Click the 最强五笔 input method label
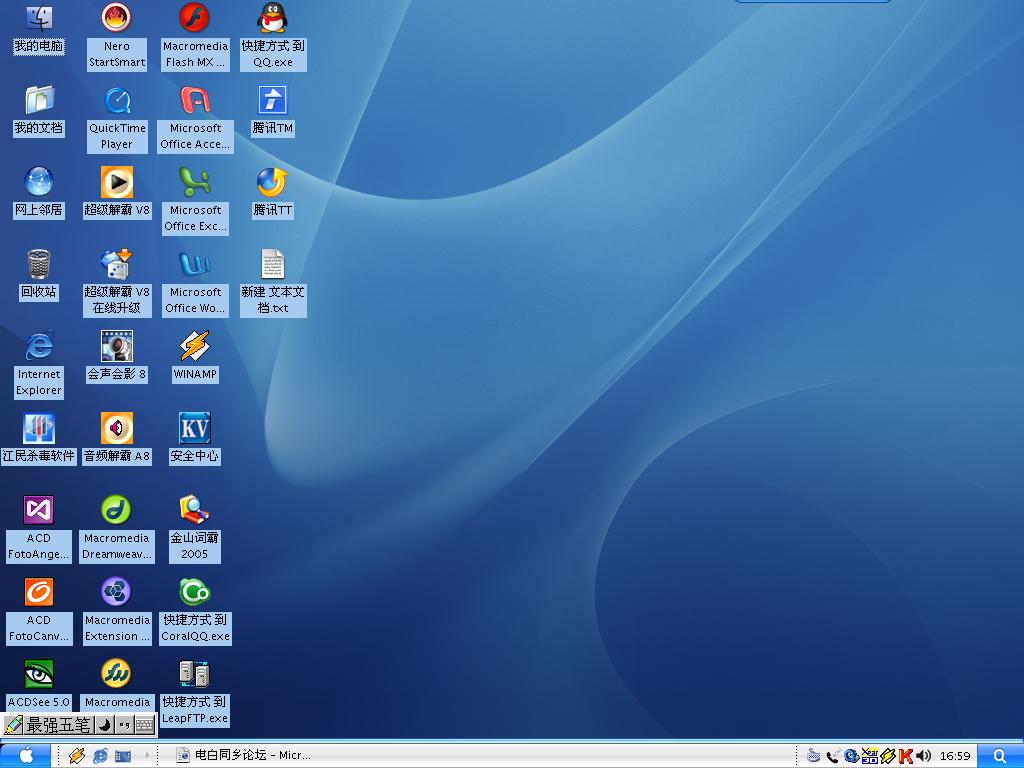 [57, 725]
